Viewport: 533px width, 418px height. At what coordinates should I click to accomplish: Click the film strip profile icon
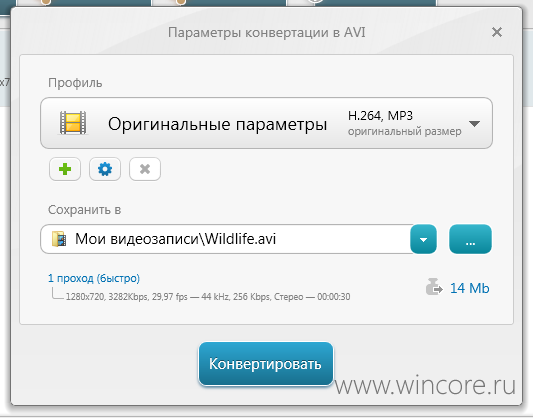(x=73, y=123)
